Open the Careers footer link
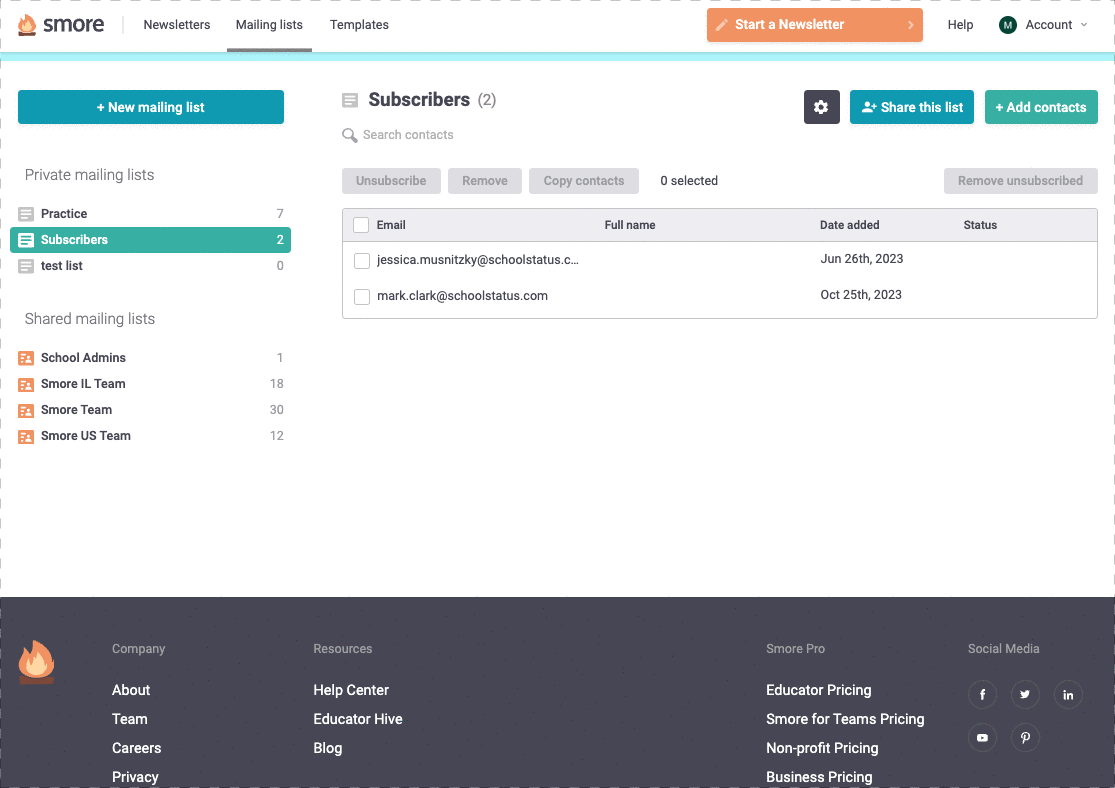 coord(137,748)
